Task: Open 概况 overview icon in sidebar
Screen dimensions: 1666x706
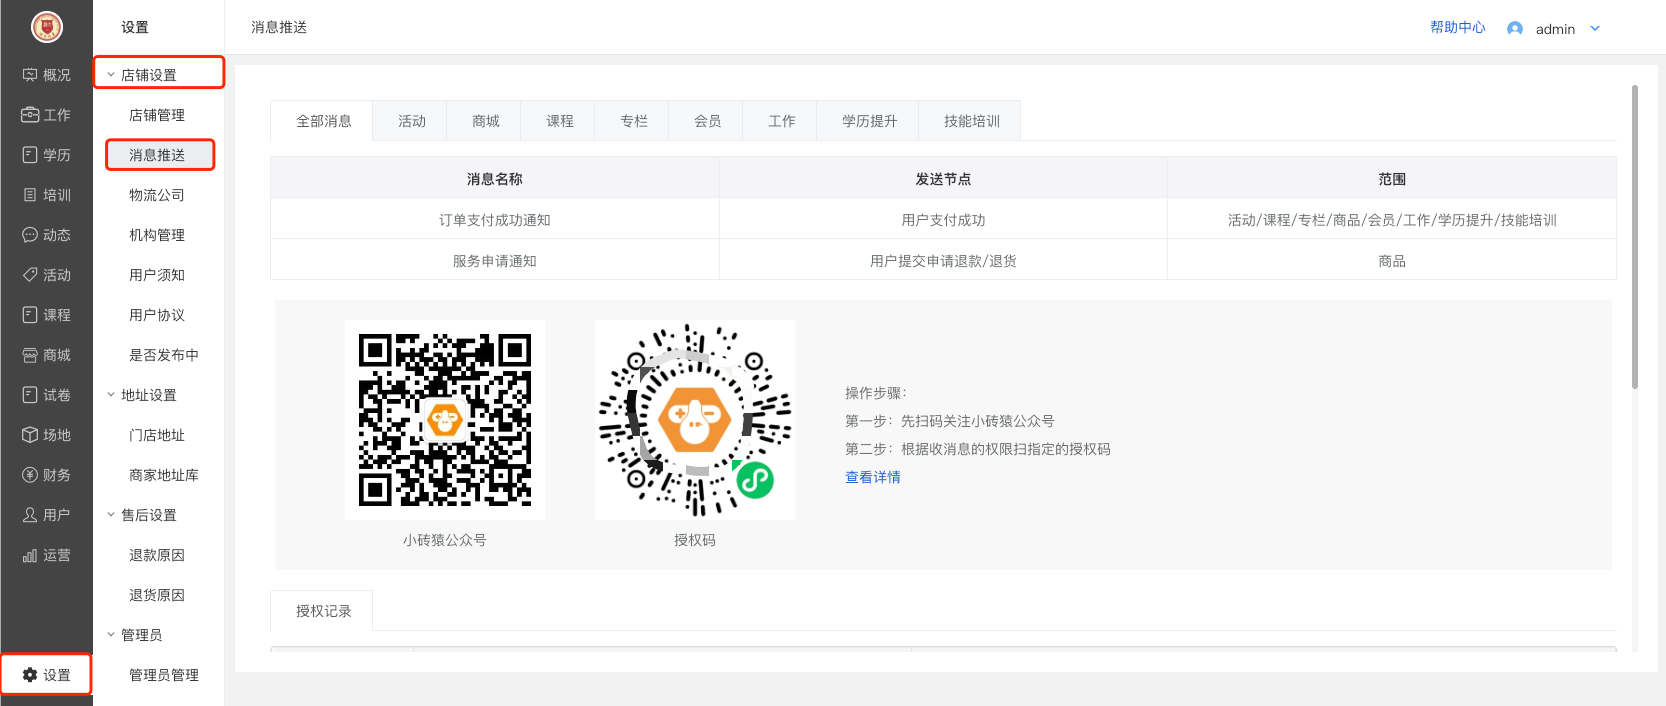Action: pos(30,75)
